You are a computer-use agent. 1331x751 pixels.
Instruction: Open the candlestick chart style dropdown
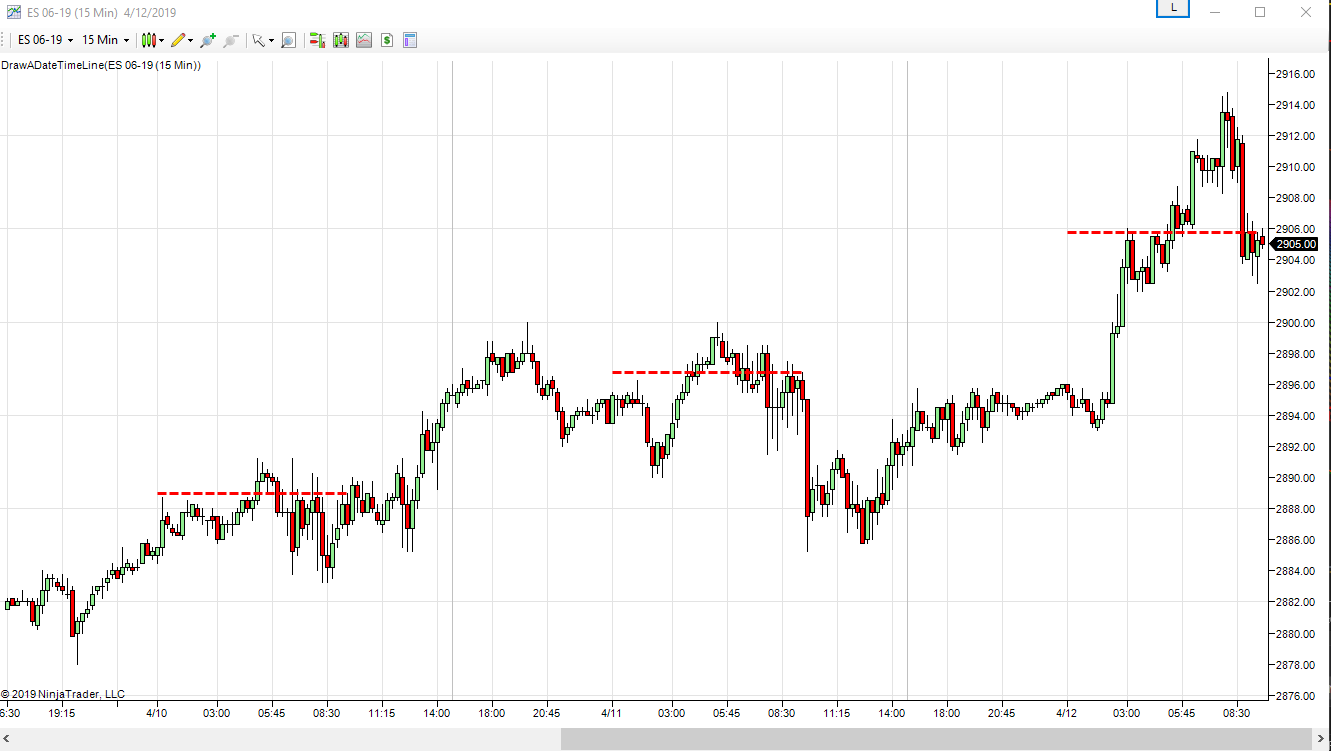click(x=153, y=40)
